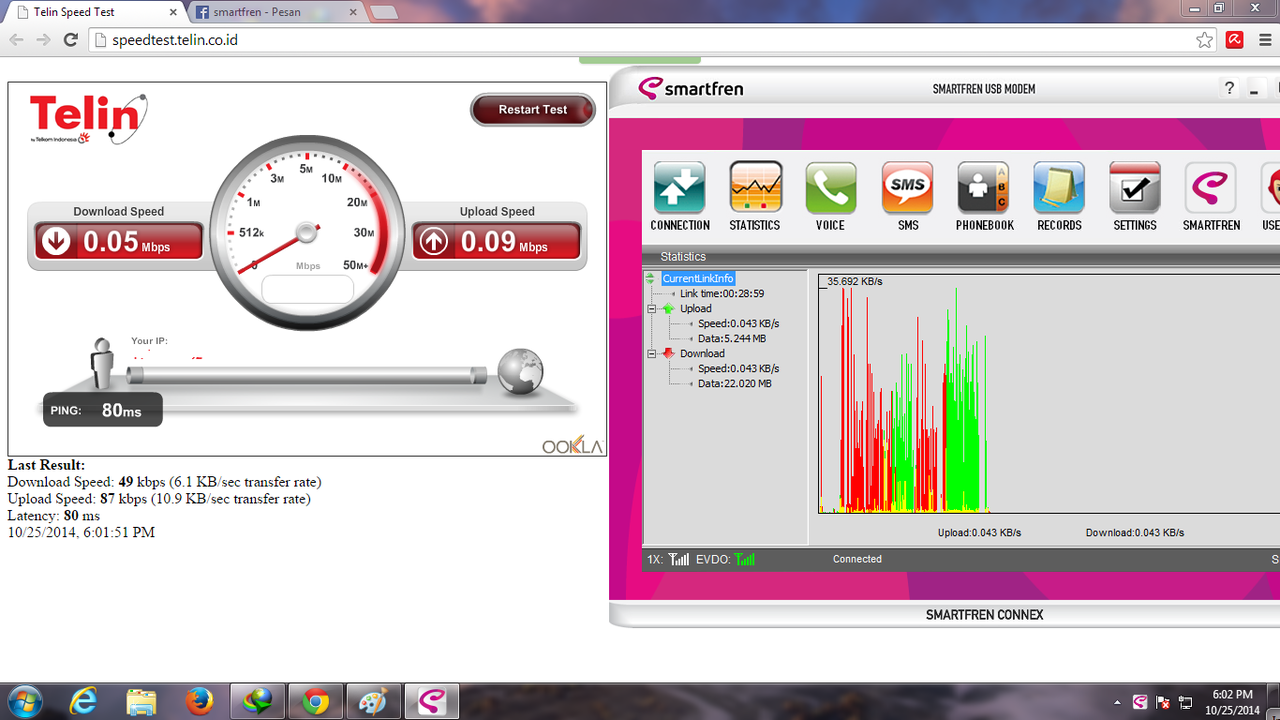Click the Ookla logo
Screen dimensions: 1280x720
pyautogui.click(x=572, y=446)
